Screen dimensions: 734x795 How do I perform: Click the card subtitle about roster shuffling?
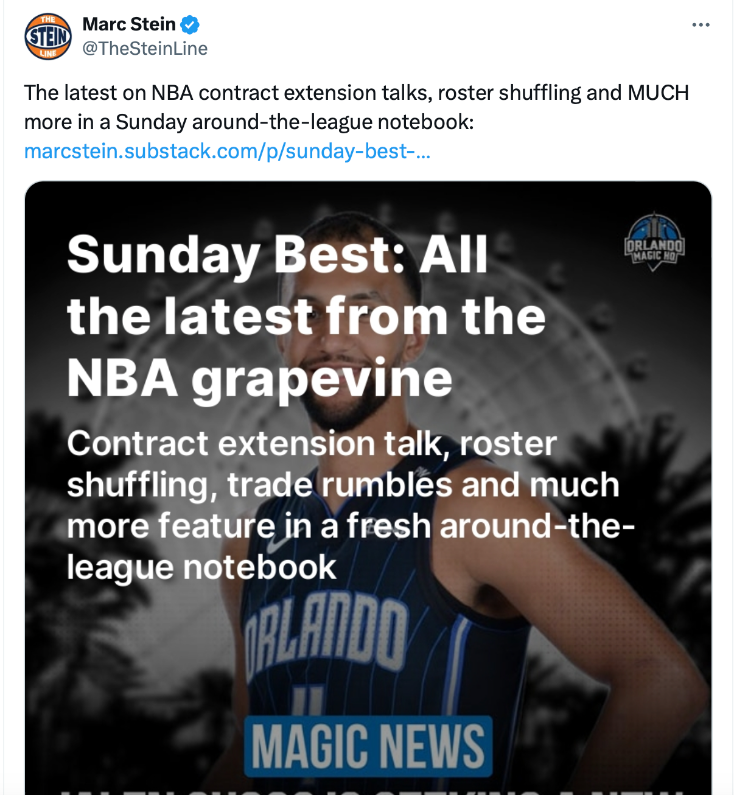[343, 485]
